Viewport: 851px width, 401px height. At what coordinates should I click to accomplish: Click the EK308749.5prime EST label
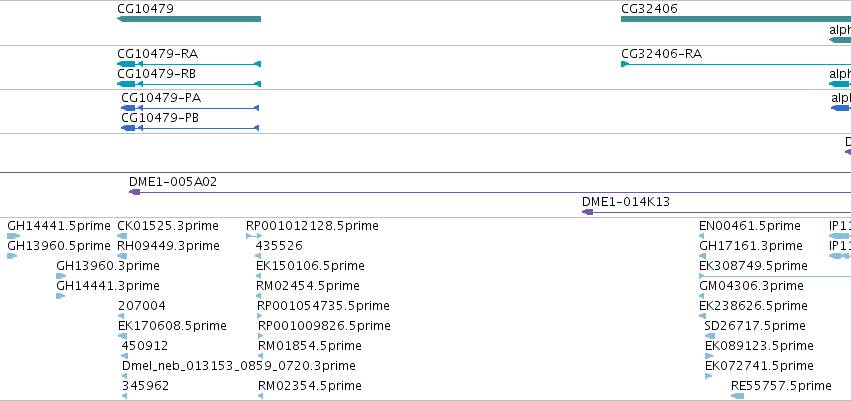(753, 266)
